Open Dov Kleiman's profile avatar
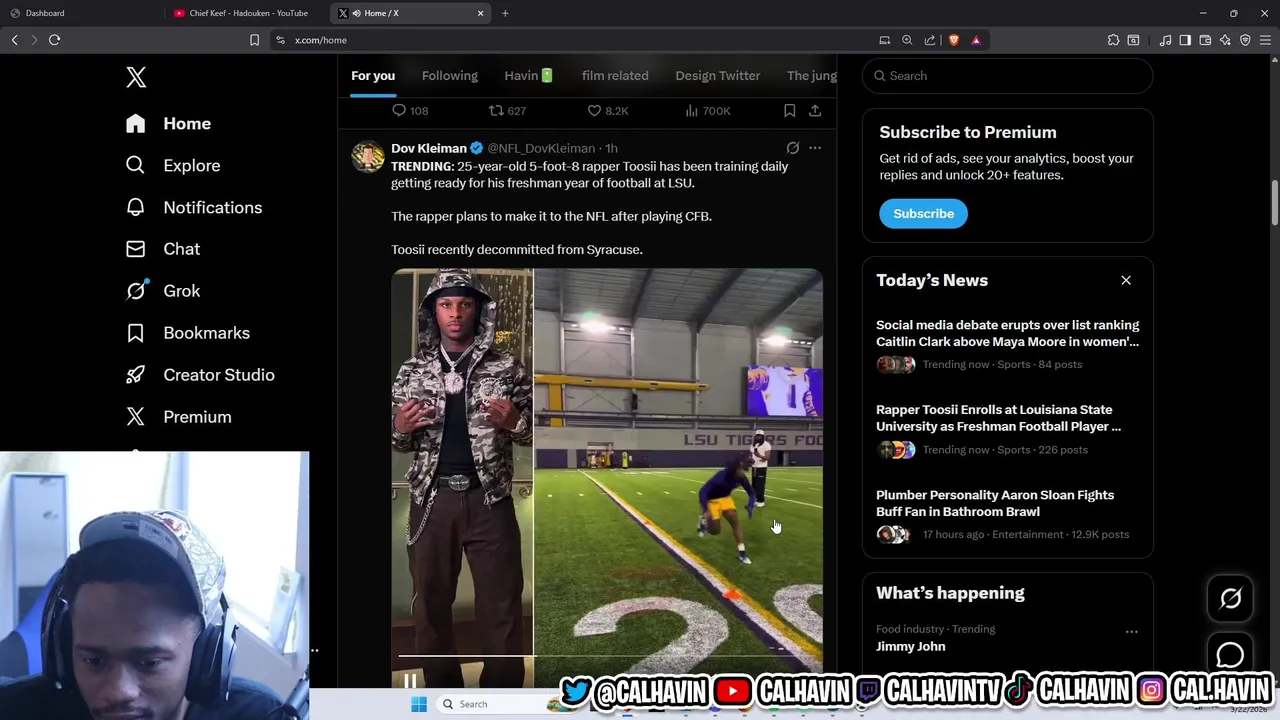1280x720 pixels. coord(368,157)
